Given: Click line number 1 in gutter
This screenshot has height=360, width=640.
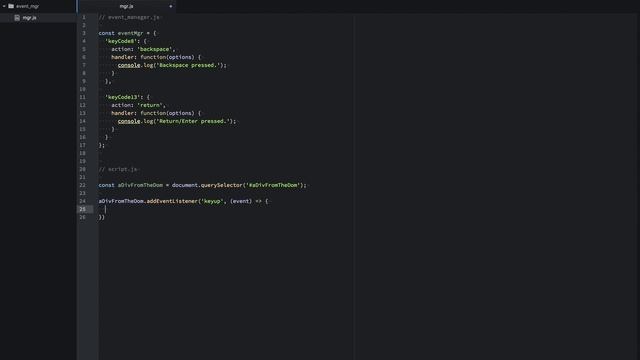Looking at the screenshot, I should point(84,17).
